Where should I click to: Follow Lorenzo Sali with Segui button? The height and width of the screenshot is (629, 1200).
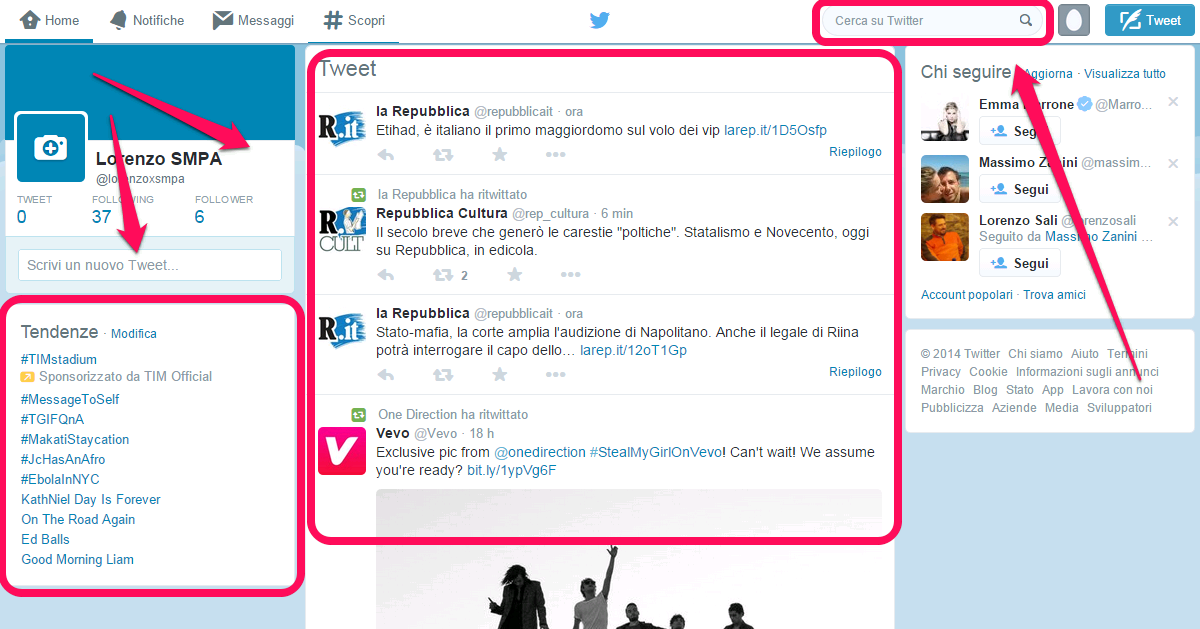tap(1019, 263)
